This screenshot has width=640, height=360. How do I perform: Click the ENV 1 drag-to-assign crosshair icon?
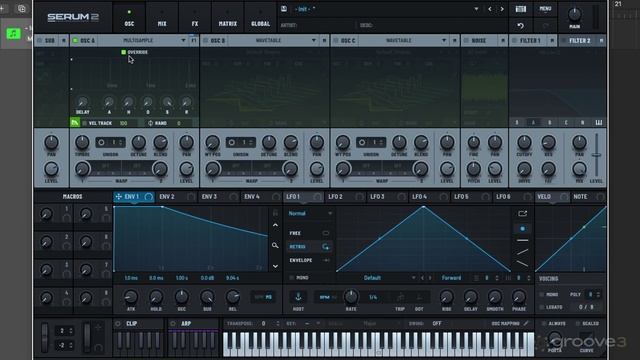click(x=118, y=197)
